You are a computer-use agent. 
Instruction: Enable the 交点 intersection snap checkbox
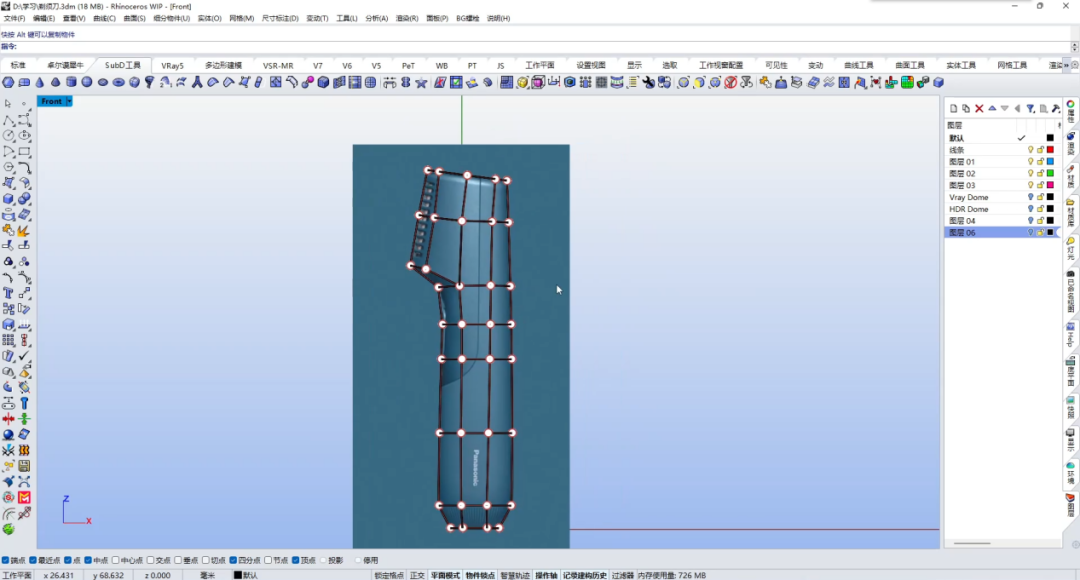click(151, 561)
